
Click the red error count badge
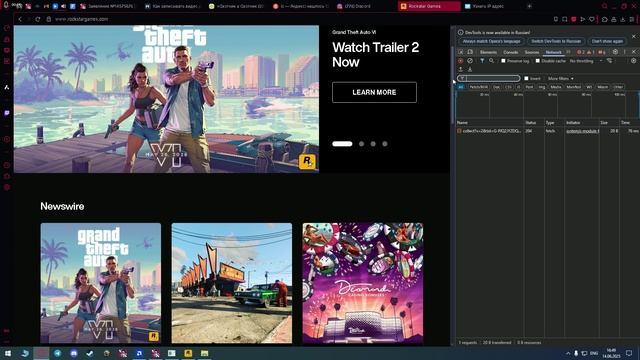tap(581, 52)
